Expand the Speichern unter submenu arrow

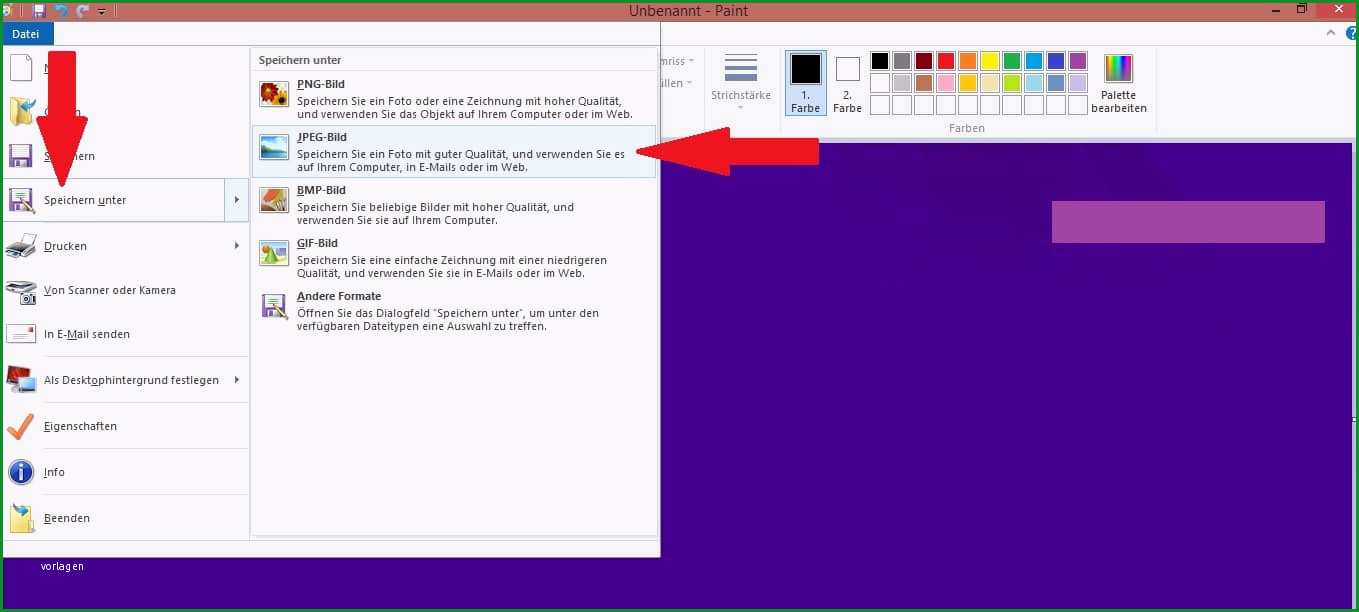(x=237, y=200)
